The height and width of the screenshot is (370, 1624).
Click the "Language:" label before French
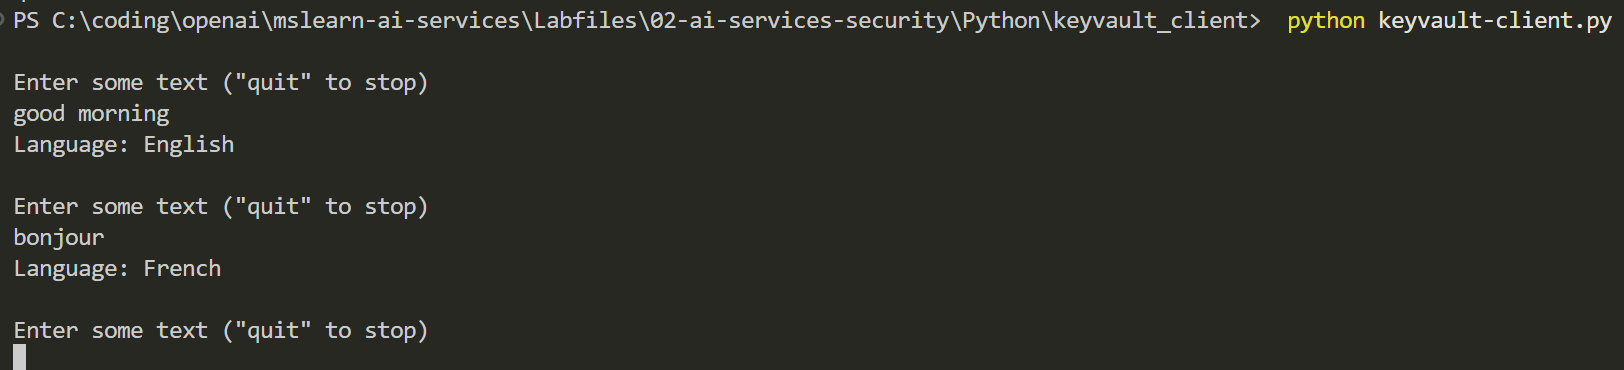coord(71,269)
